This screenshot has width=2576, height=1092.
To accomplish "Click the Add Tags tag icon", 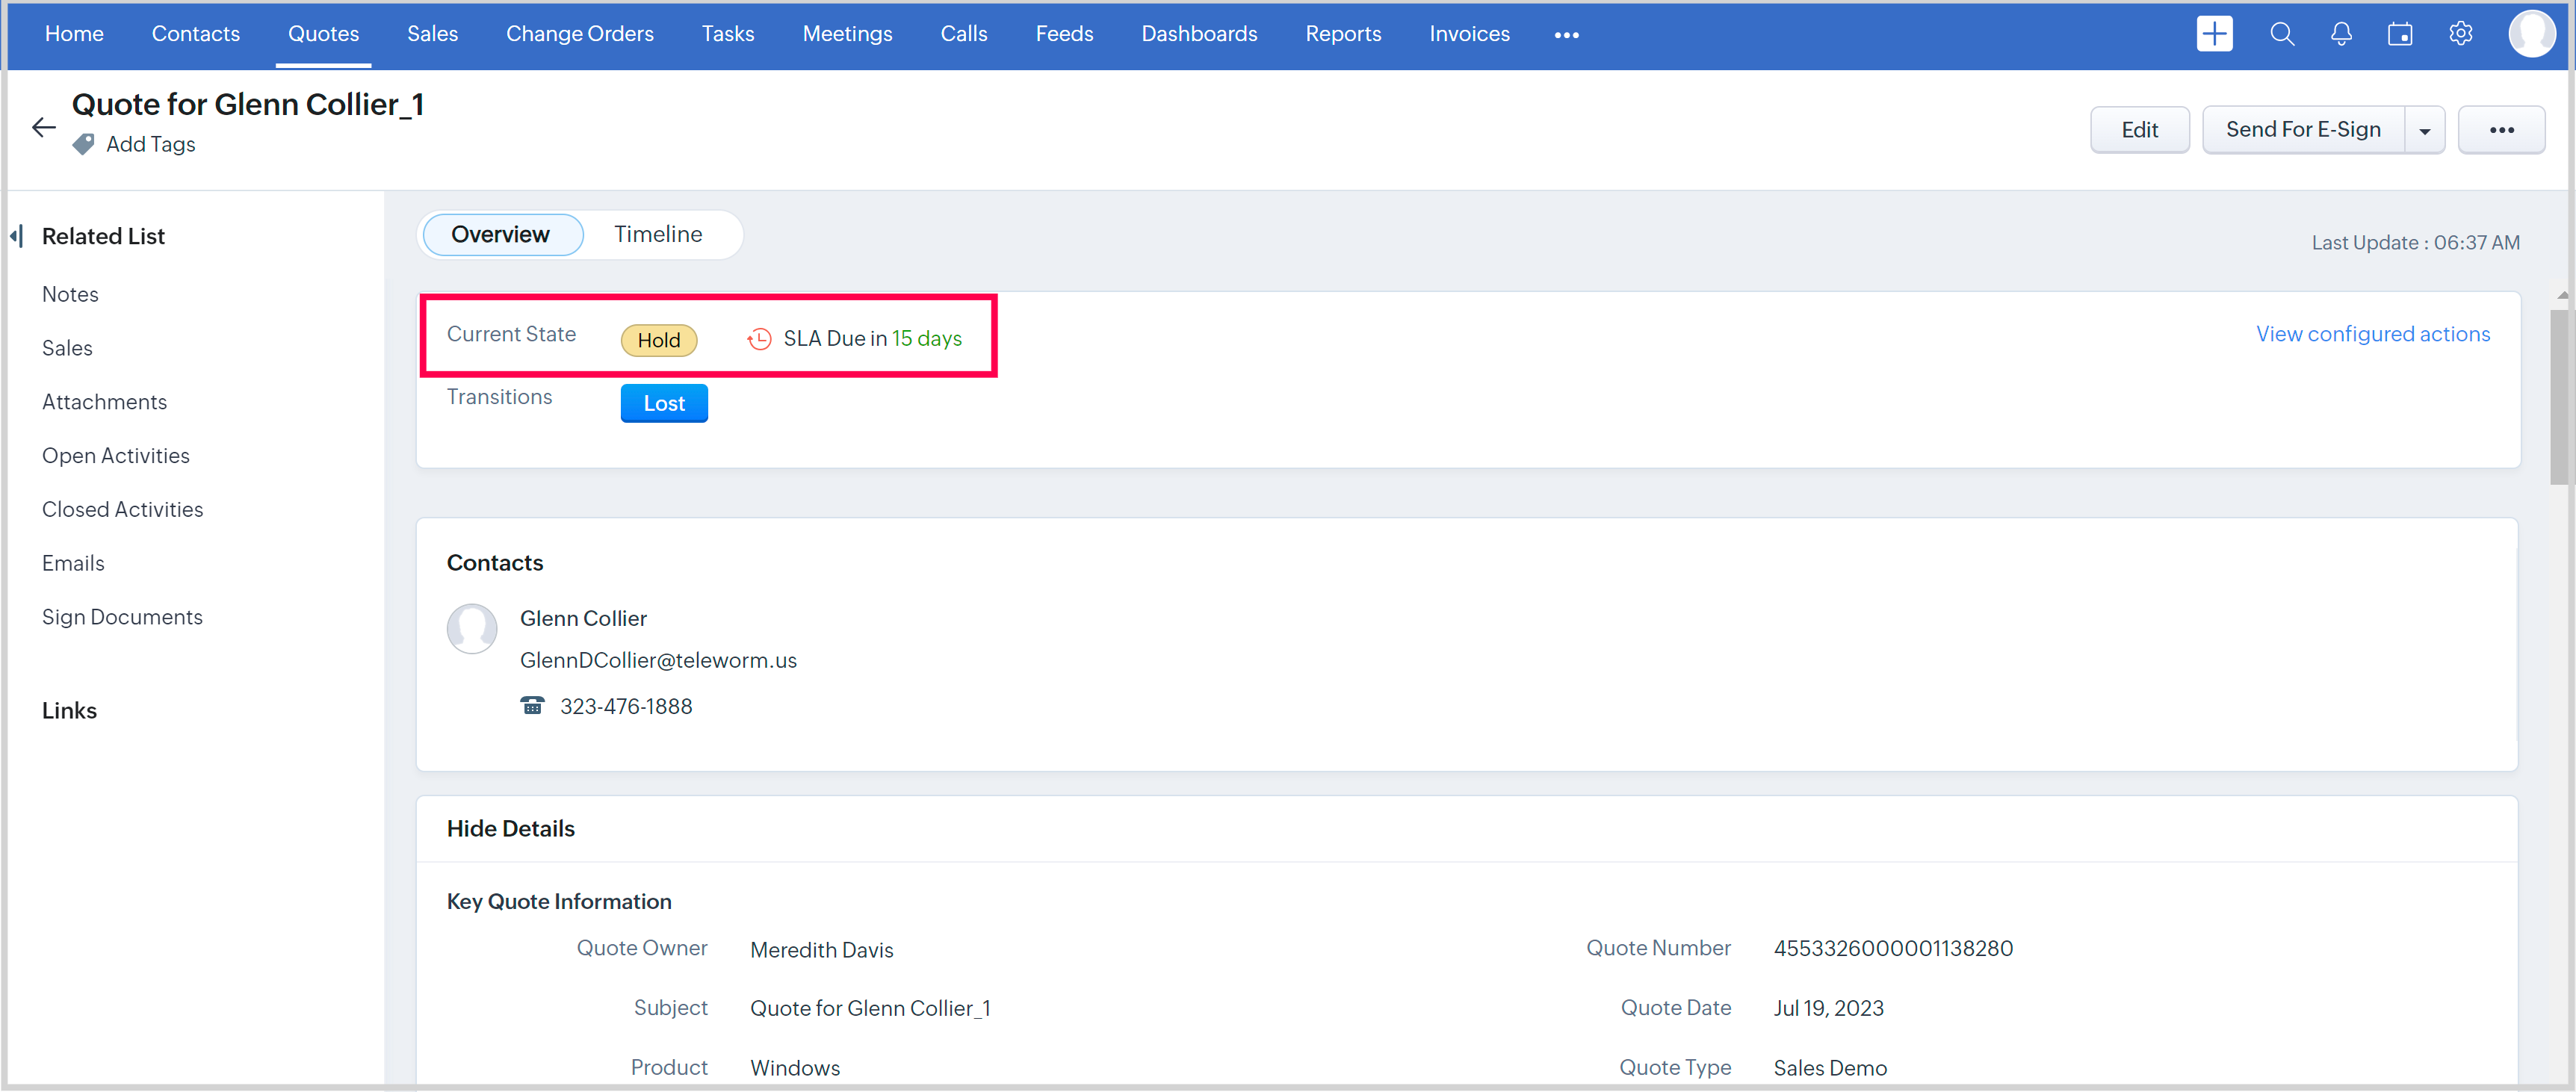I will [x=84, y=144].
